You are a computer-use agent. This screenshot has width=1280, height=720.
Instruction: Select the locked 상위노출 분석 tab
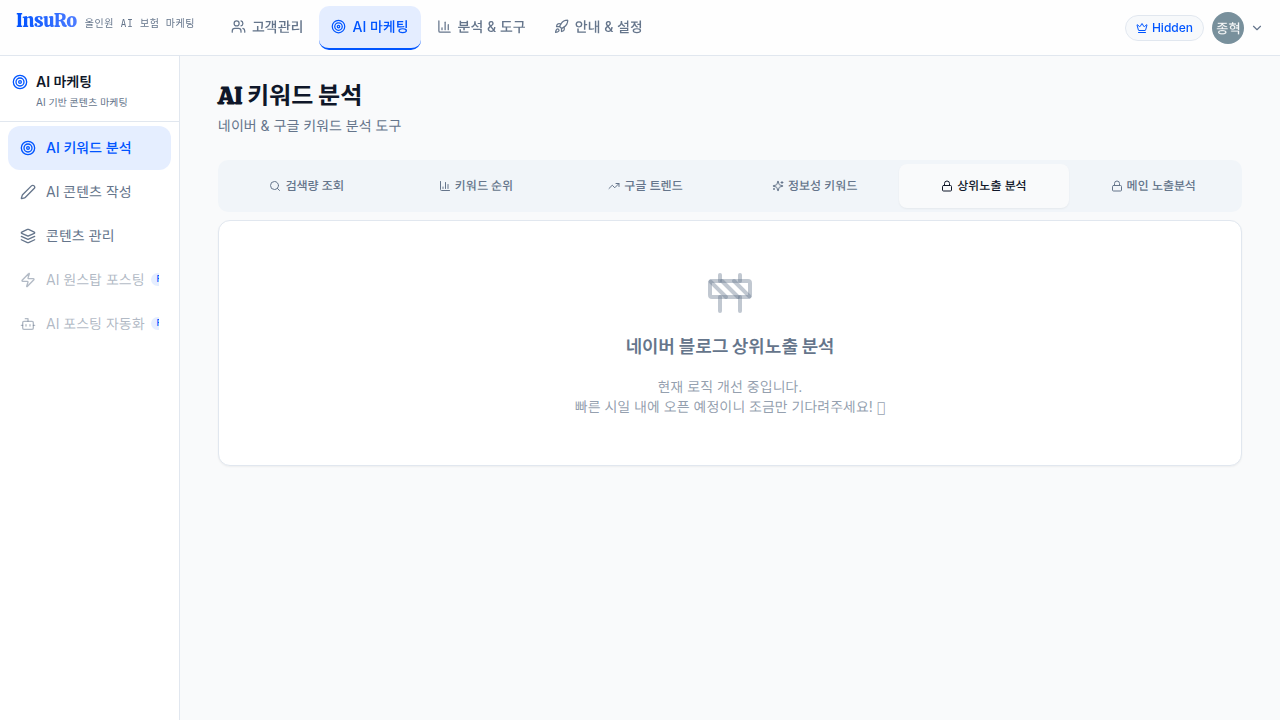coord(984,186)
